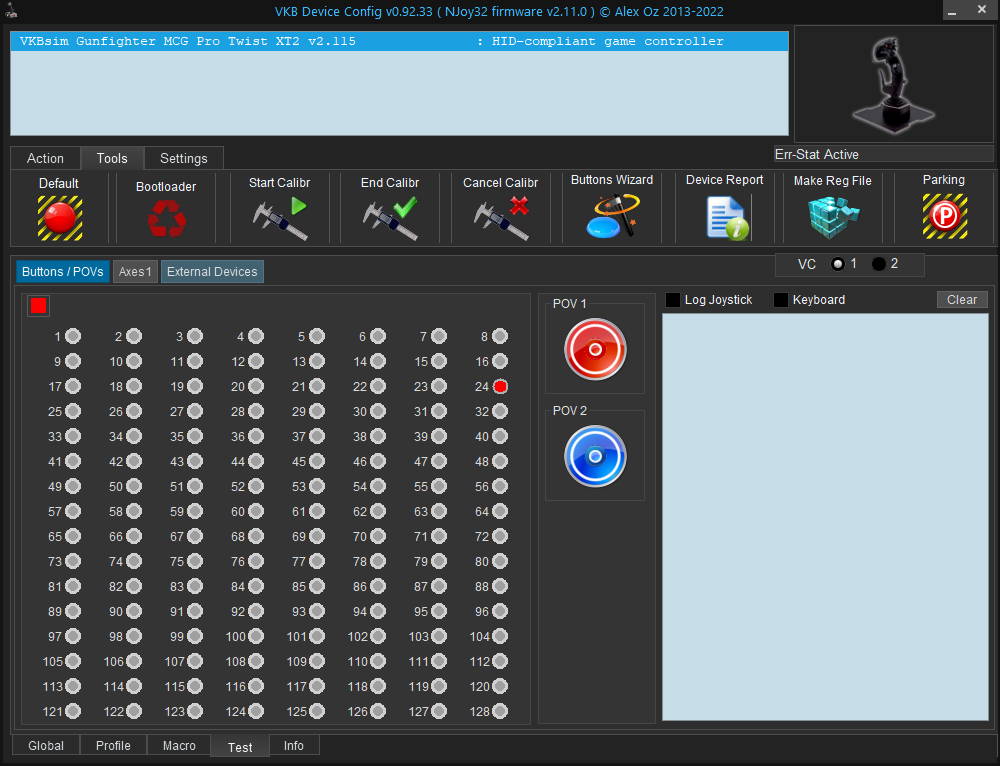Activate the Parking icon
The width and height of the screenshot is (1000, 766).
pos(945,216)
